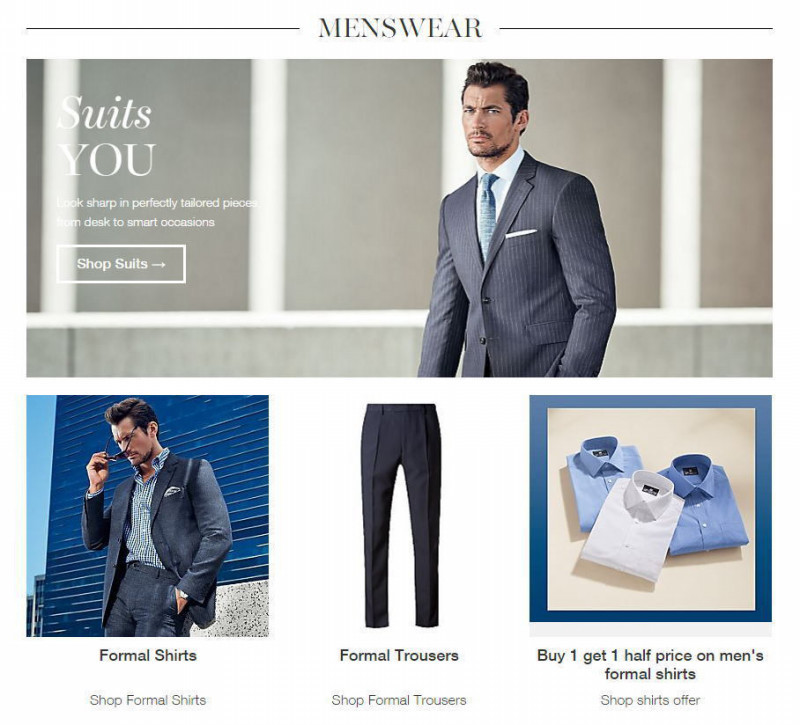Click the blue tie on the banner model
800x725 pixels.
pyautogui.click(x=487, y=213)
